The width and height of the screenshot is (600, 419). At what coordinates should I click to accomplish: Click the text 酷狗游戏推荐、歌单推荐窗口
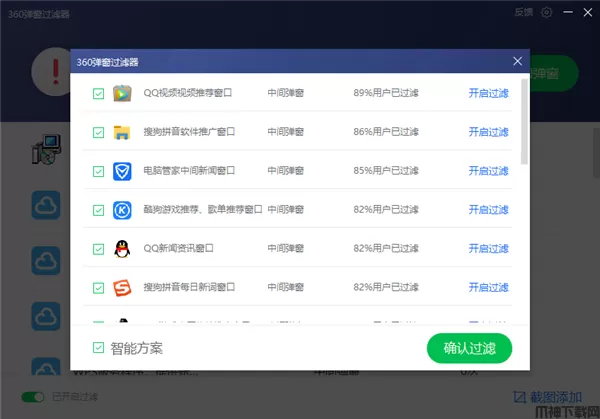click(x=203, y=210)
